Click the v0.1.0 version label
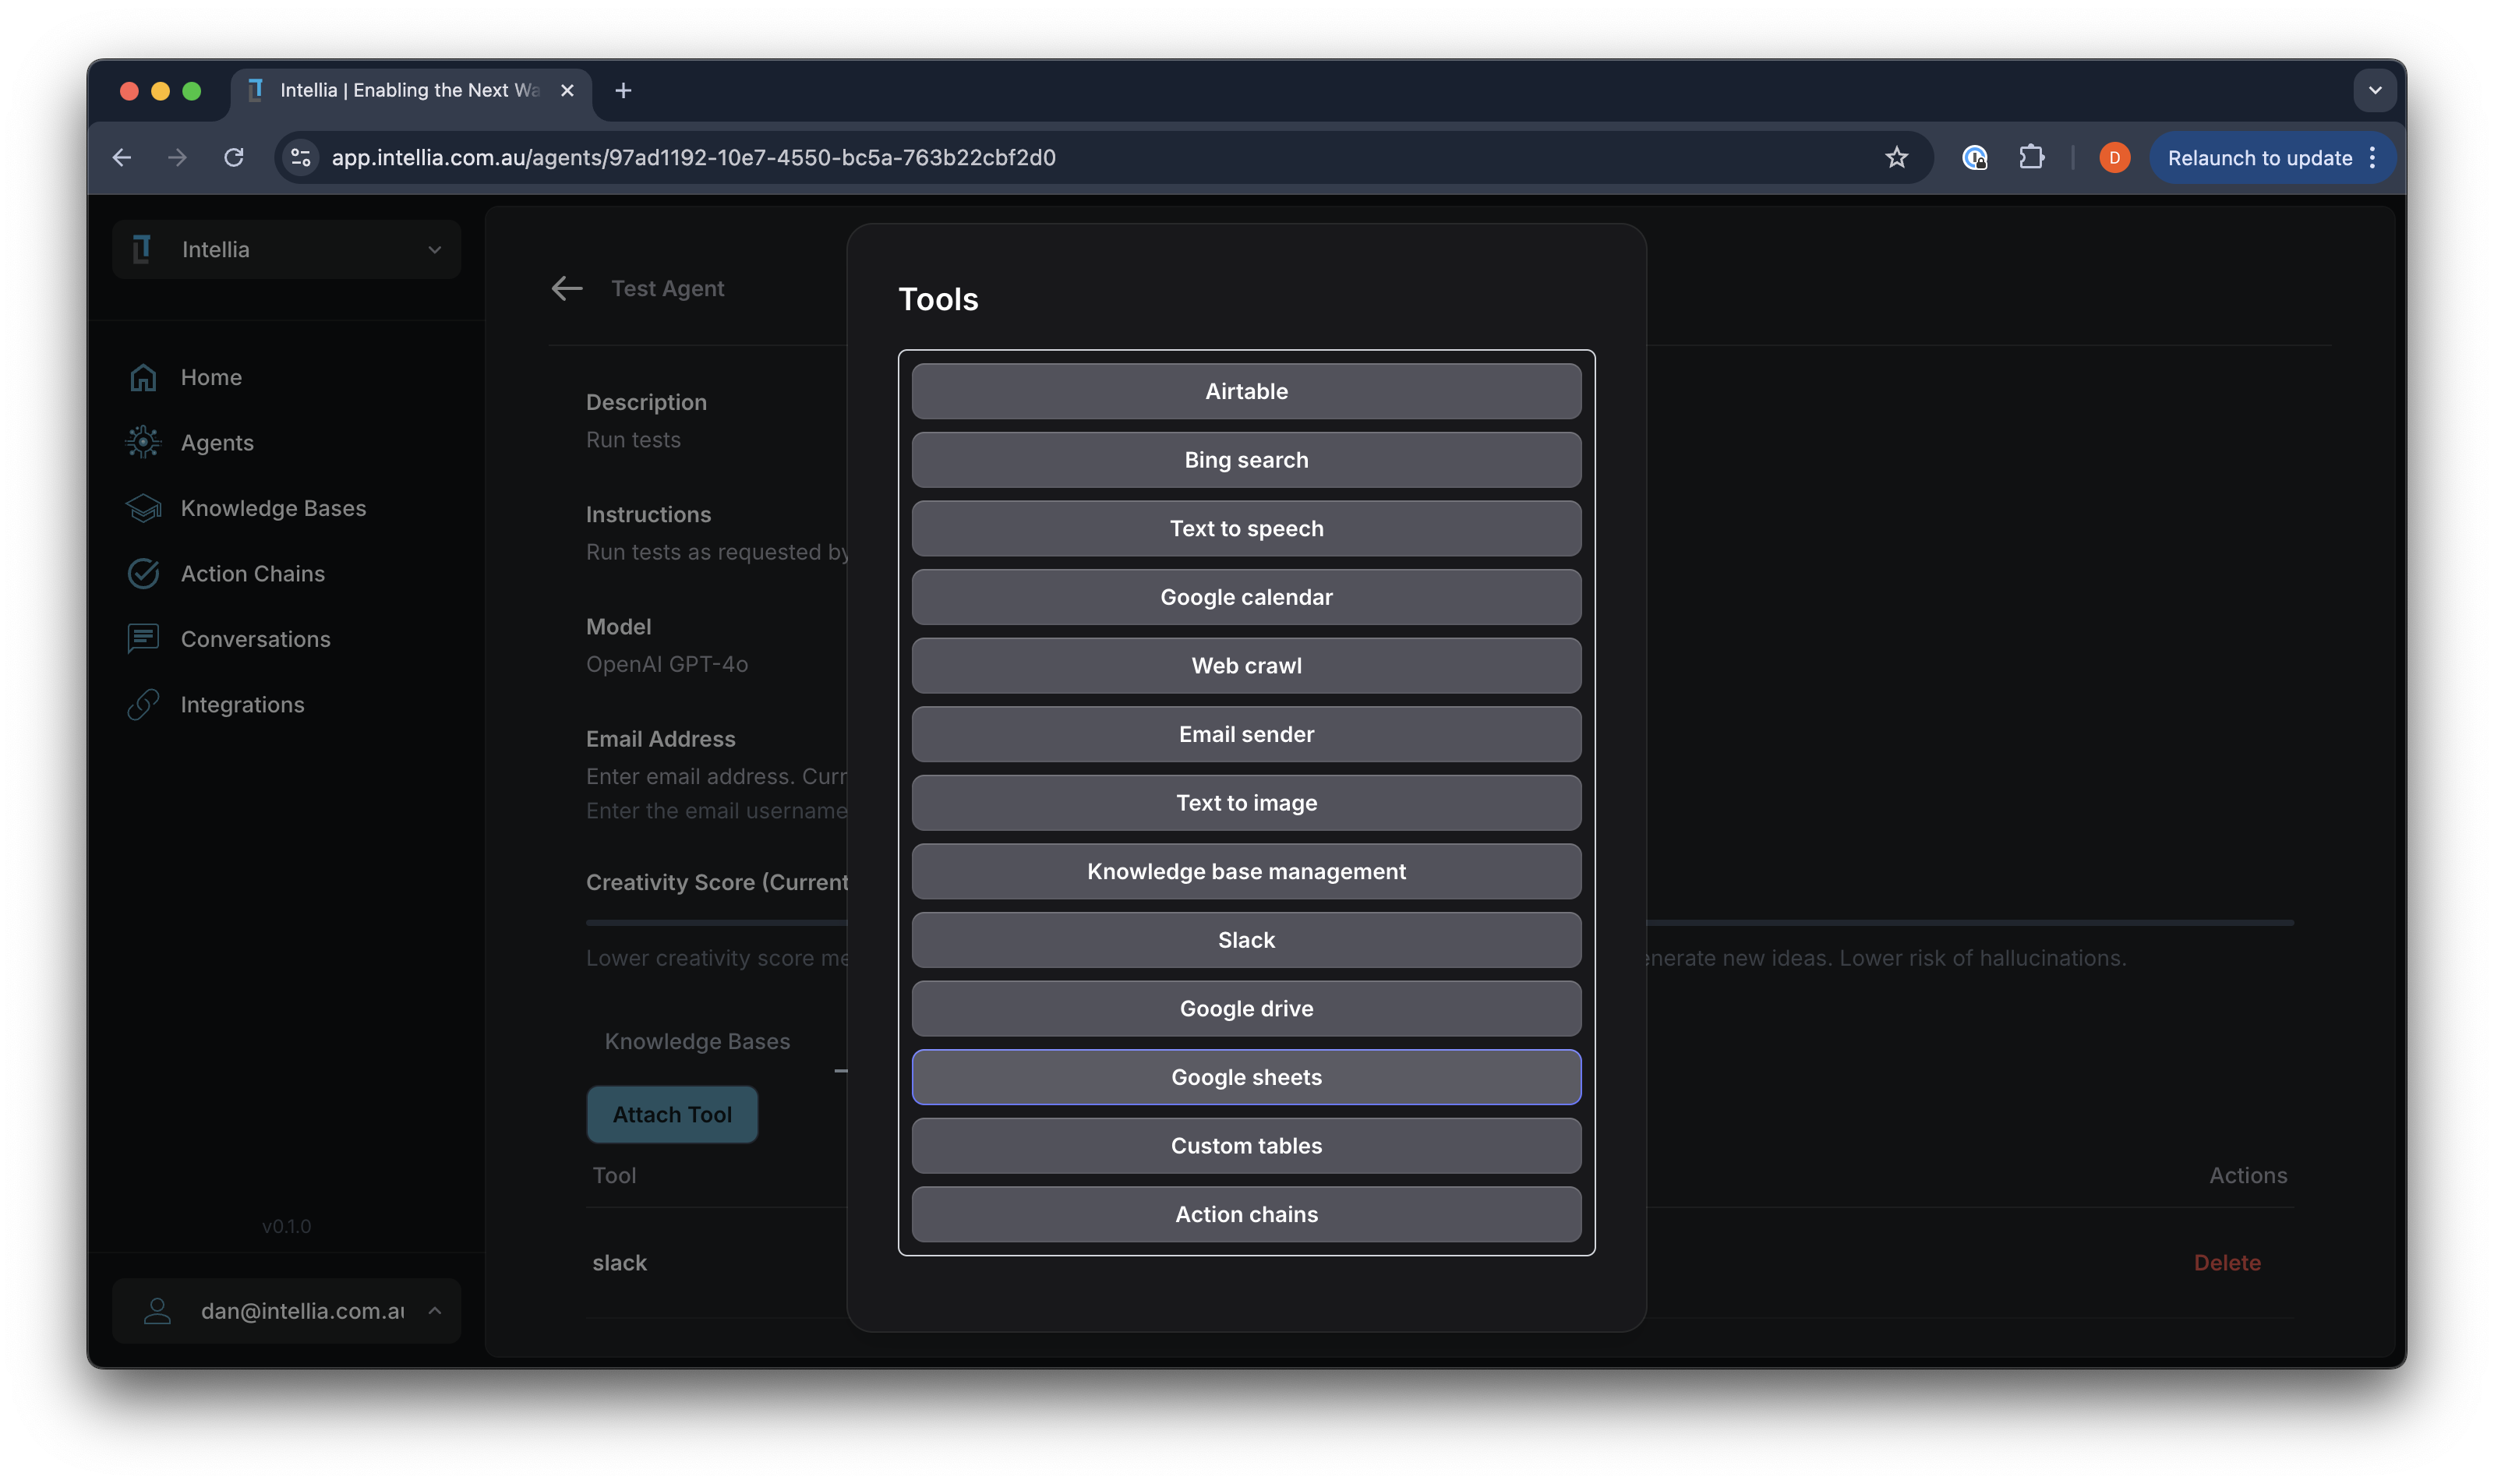This screenshot has height=1484, width=2494. pyautogui.click(x=286, y=1226)
